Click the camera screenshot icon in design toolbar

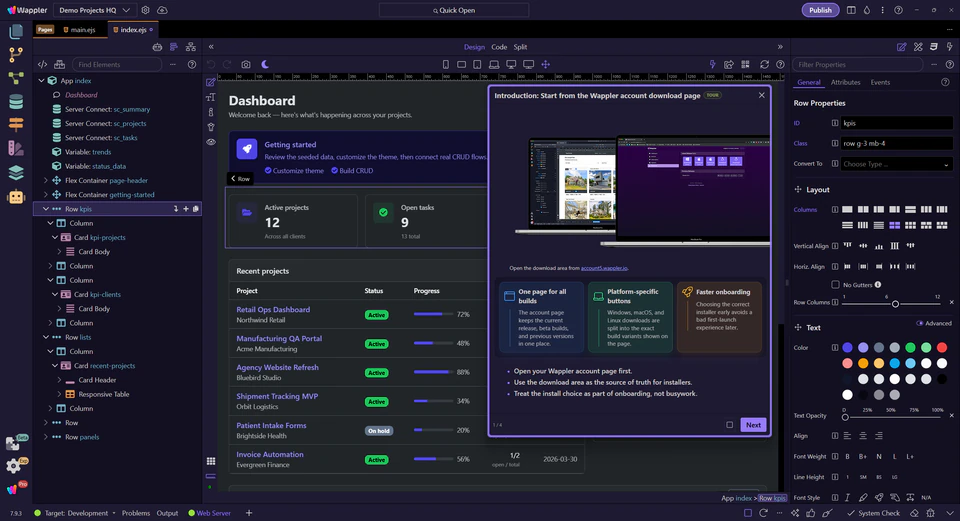click(246, 64)
